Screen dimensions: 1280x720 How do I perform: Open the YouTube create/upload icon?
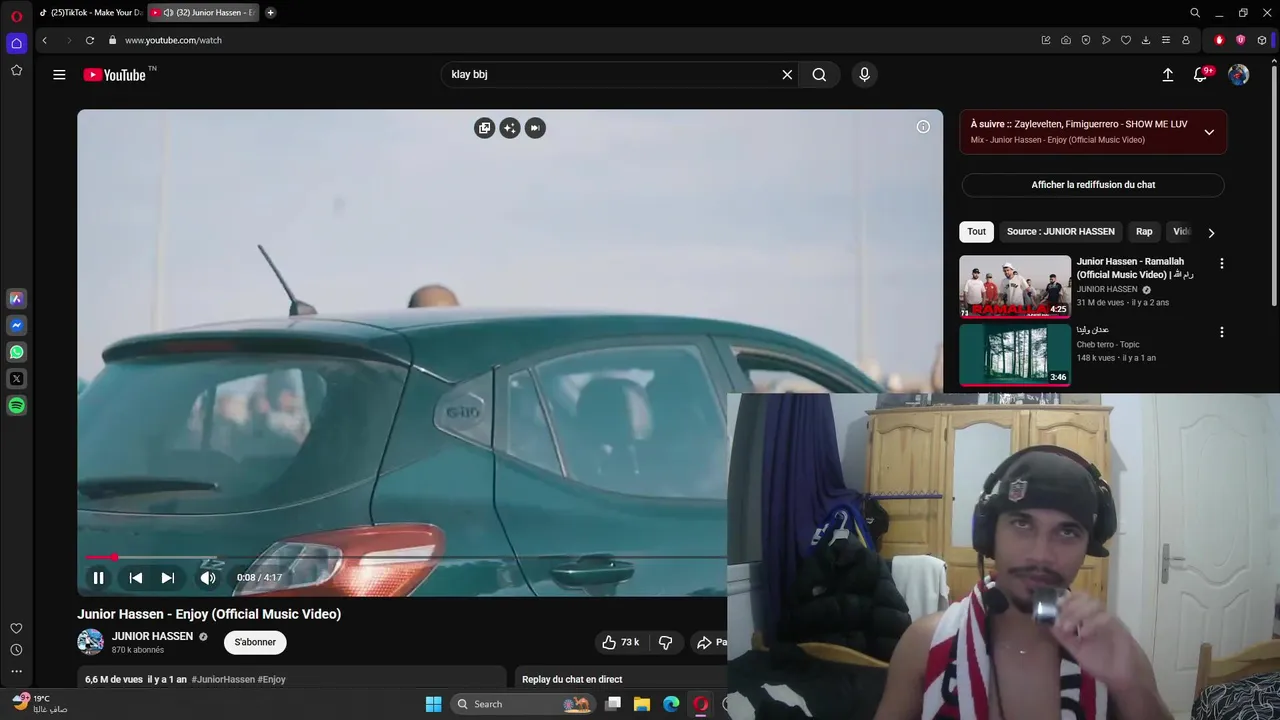pyautogui.click(x=1167, y=75)
